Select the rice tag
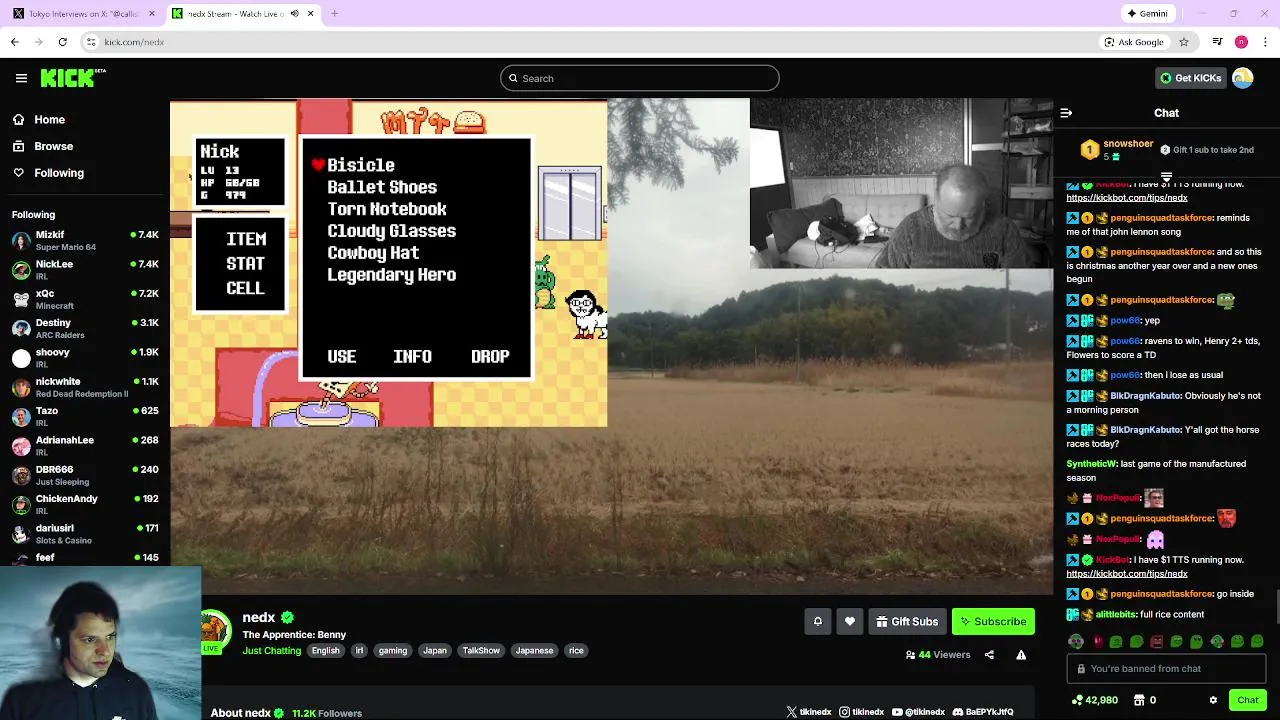1280x720 pixels. point(576,651)
